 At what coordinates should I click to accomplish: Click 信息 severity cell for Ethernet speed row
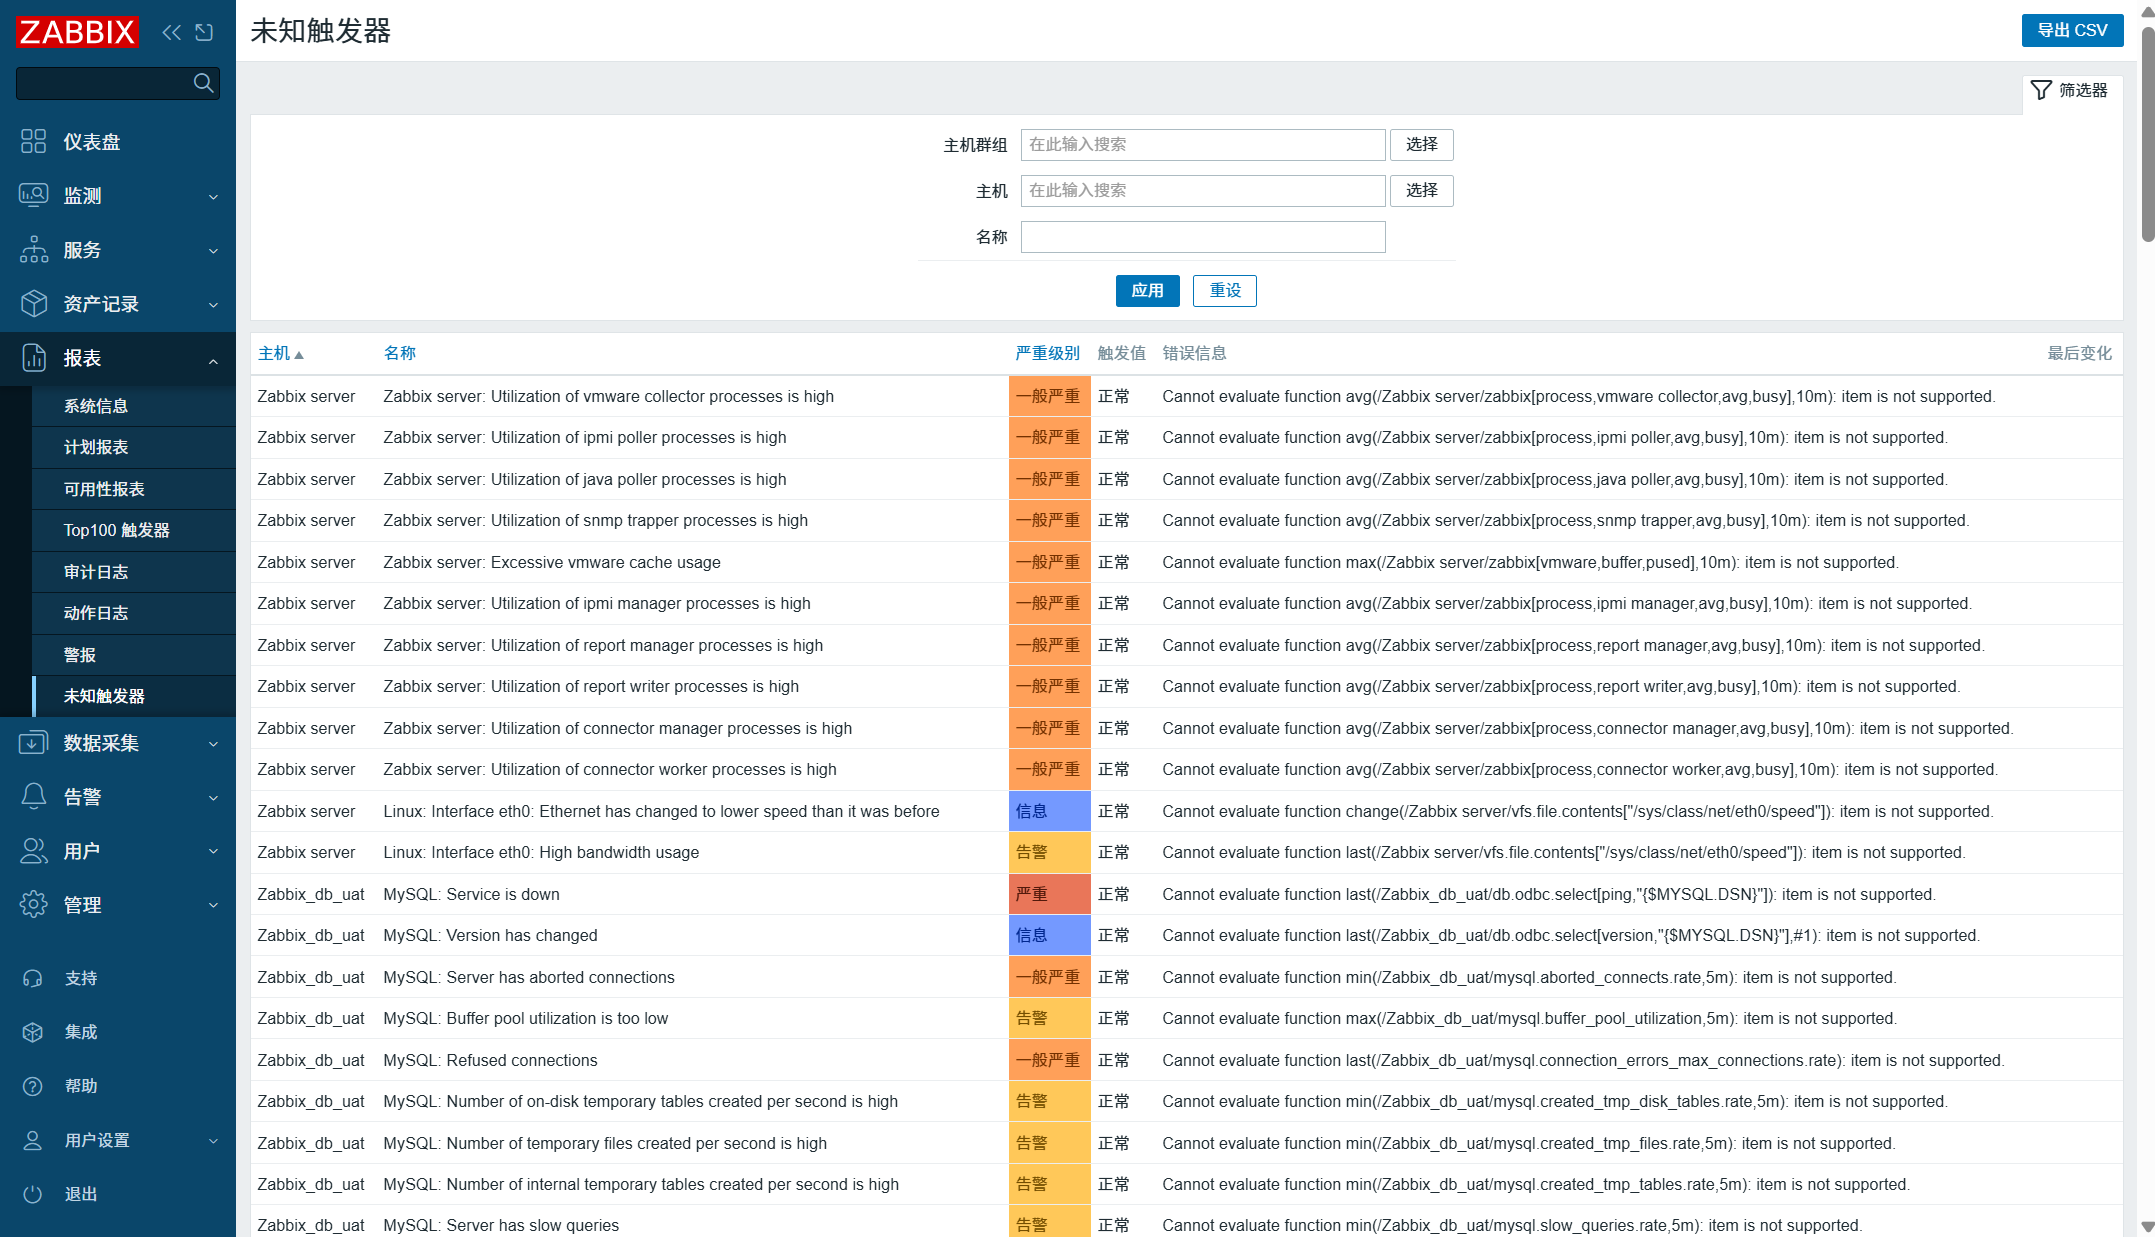click(1049, 811)
